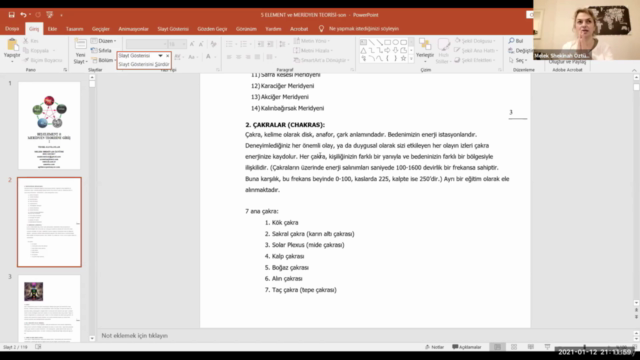640x360 pixels.
Task: Open Seç selection dropdown
Action: tap(518, 60)
